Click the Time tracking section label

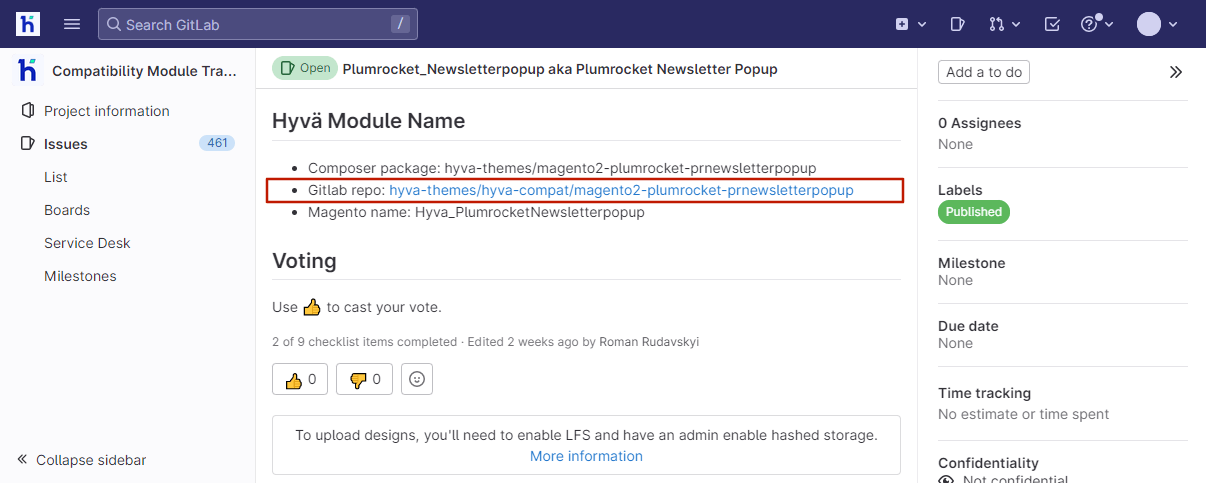[984, 393]
